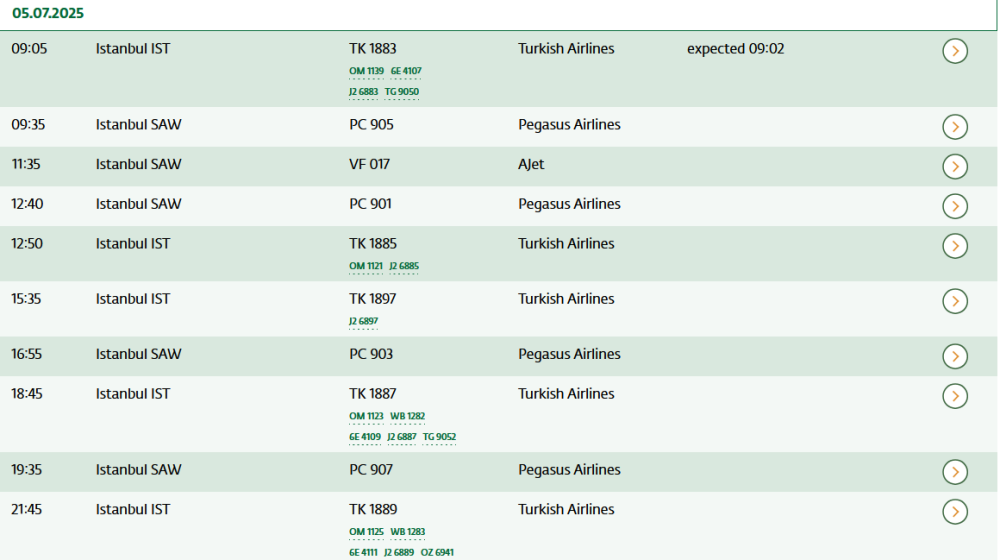1000x560 pixels.
Task: Select the AJet airline name
Action: coord(531,164)
